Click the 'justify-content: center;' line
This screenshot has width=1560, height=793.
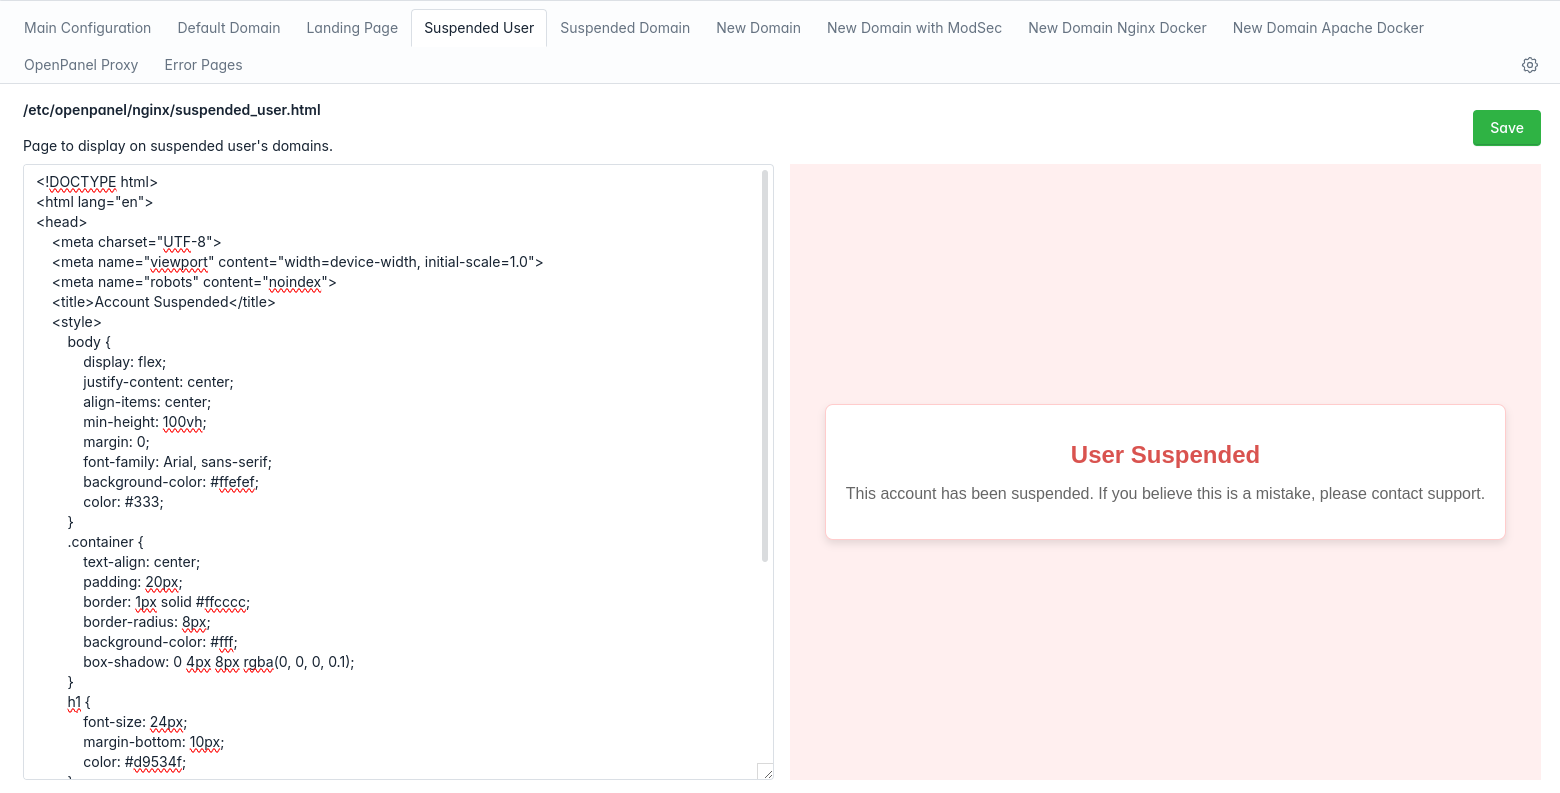point(158,382)
